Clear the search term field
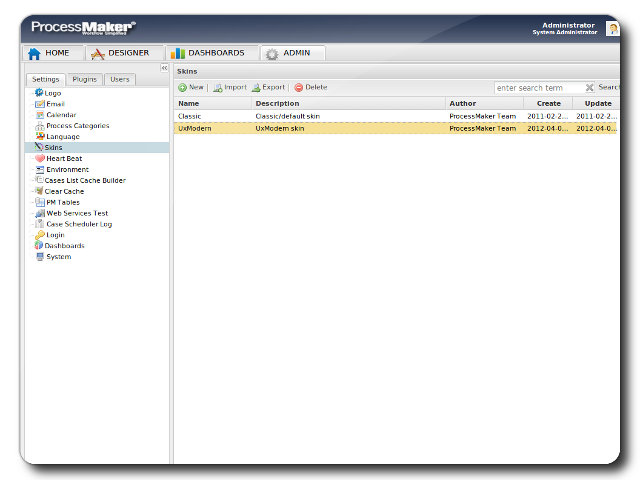The height and width of the screenshot is (480, 640). pyautogui.click(x=589, y=88)
